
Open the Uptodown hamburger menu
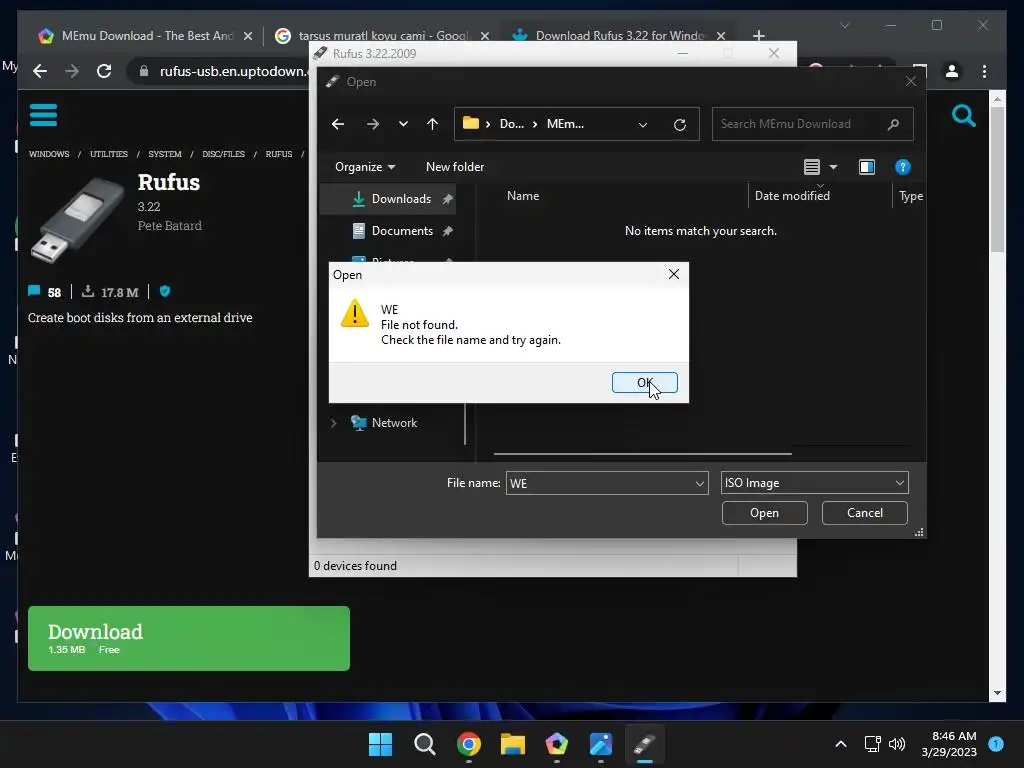click(43, 115)
